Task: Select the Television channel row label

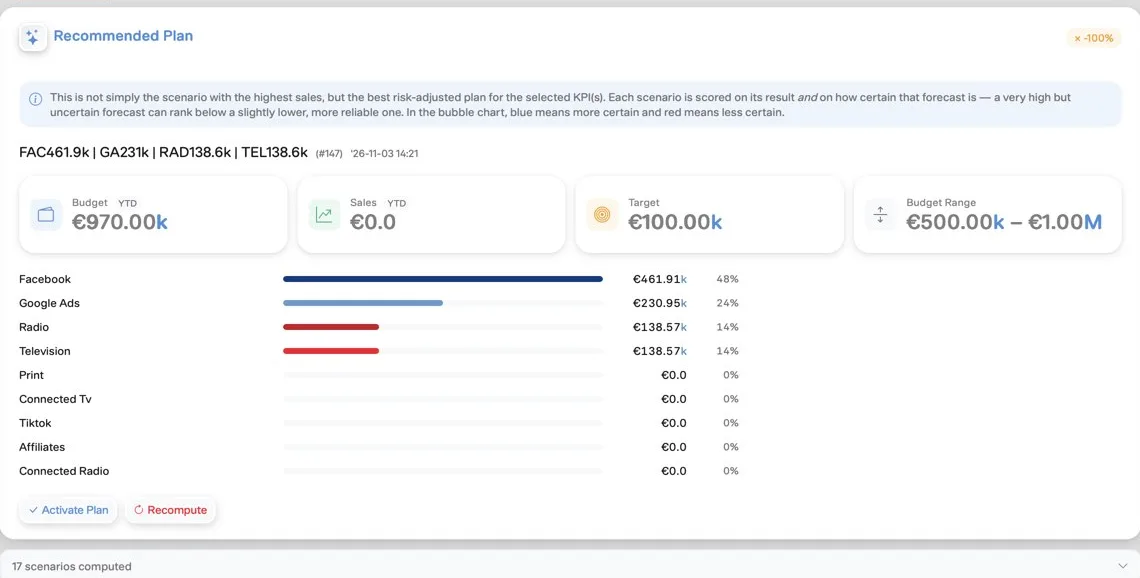Action: point(45,351)
